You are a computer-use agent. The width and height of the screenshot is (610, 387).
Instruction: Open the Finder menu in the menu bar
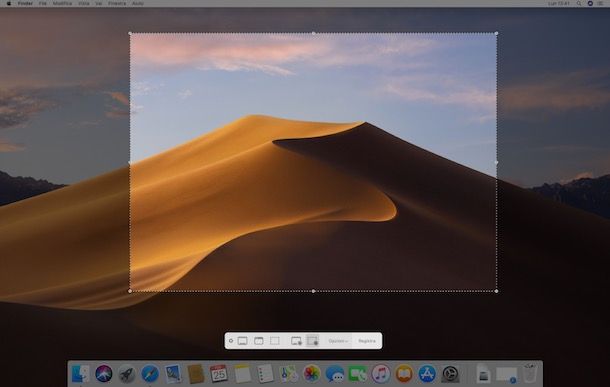point(25,3)
